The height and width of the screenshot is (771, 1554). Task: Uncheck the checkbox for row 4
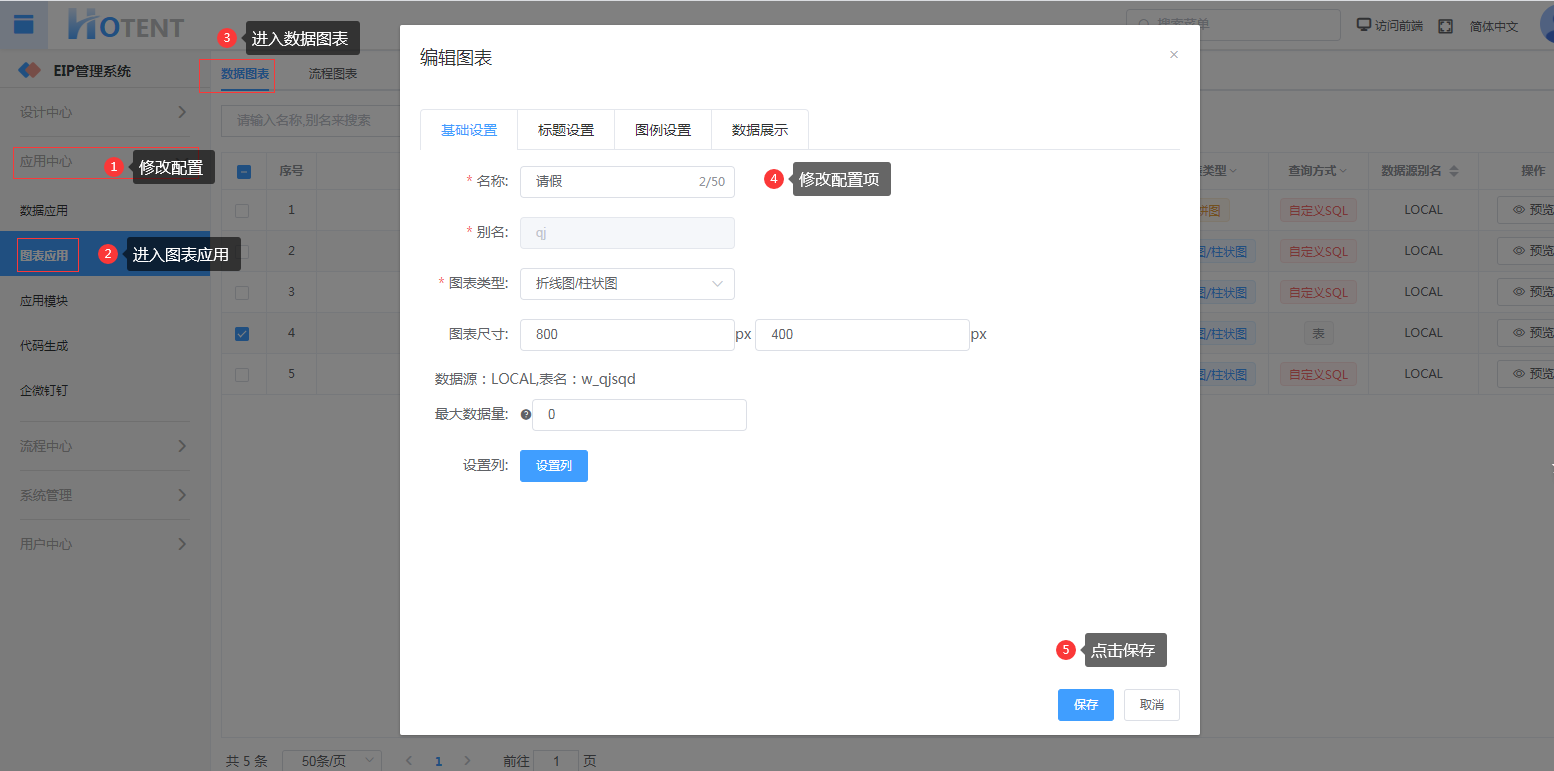click(x=242, y=333)
